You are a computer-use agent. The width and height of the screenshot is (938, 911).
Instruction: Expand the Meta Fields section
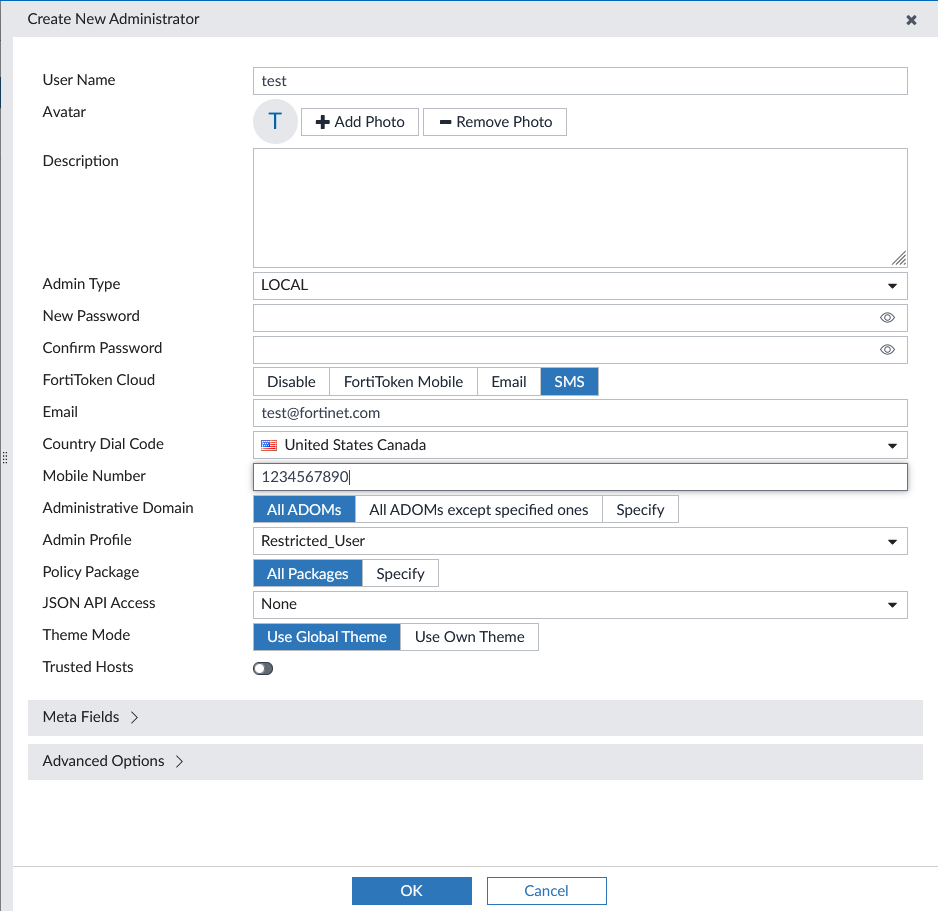tap(475, 718)
